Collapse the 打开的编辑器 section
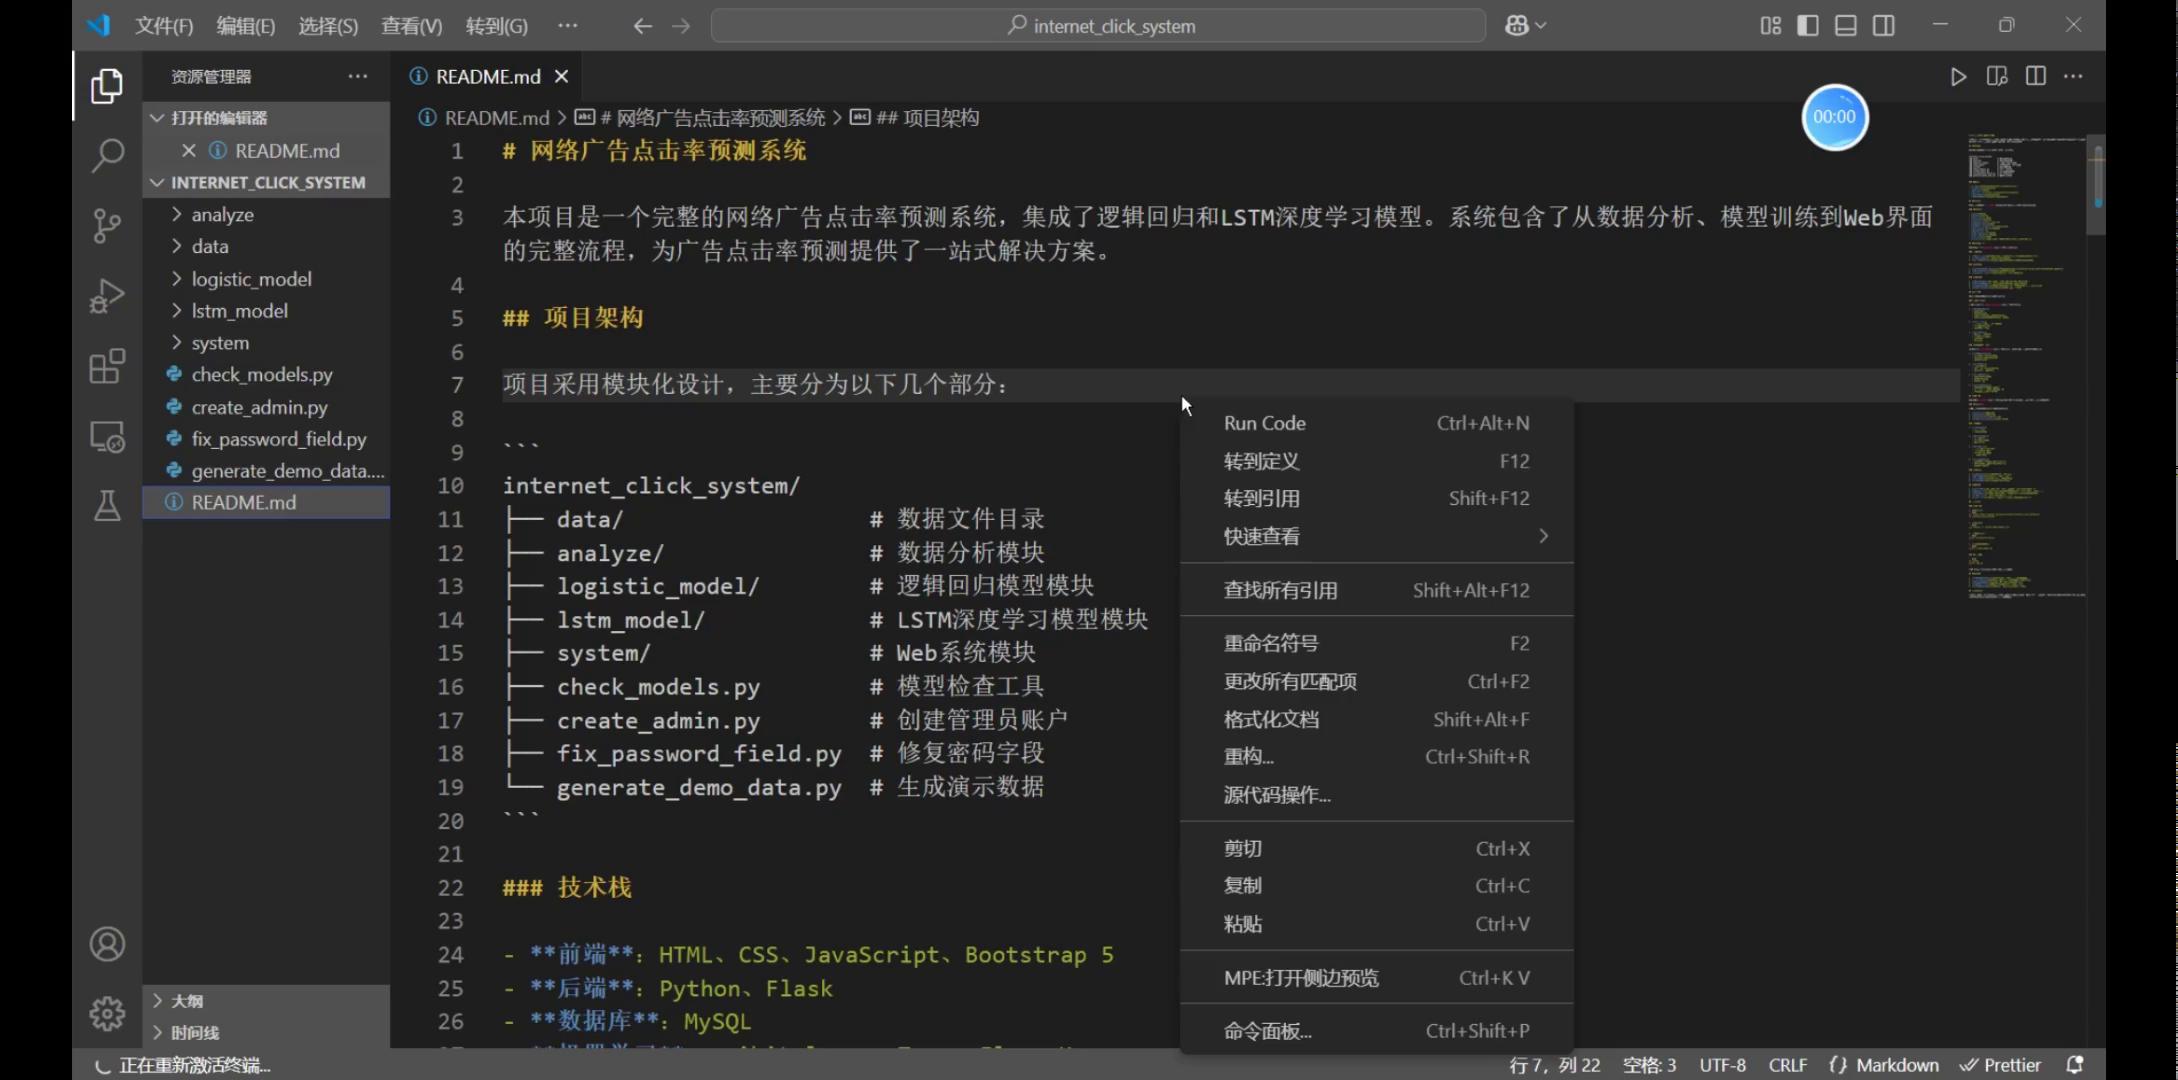 pos(266,118)
